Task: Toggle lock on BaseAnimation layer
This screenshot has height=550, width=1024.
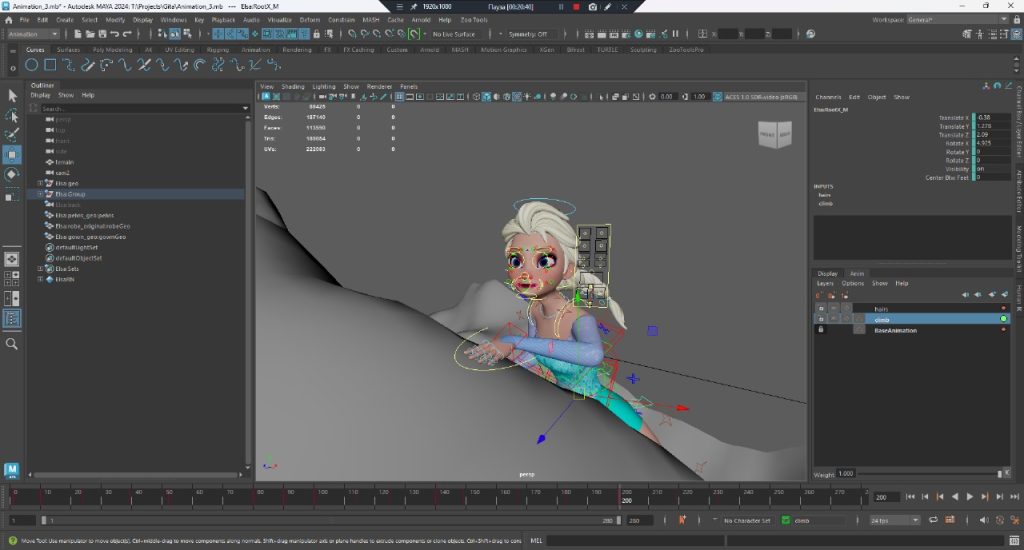Action: [x=821, y=330]
